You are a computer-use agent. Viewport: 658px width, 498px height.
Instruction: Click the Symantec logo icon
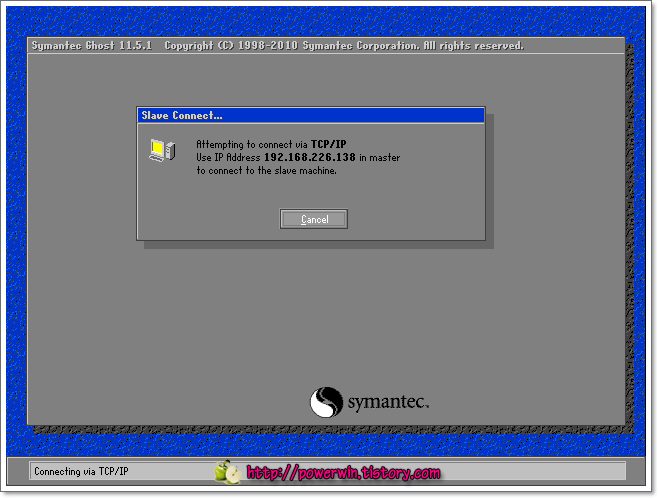click(326, 402)
